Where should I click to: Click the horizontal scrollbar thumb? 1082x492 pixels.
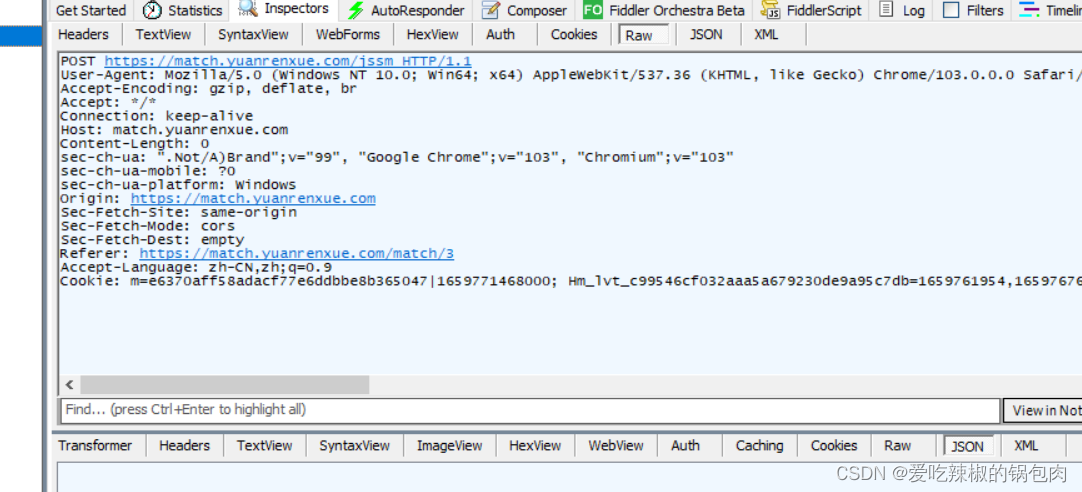point(224,385)
